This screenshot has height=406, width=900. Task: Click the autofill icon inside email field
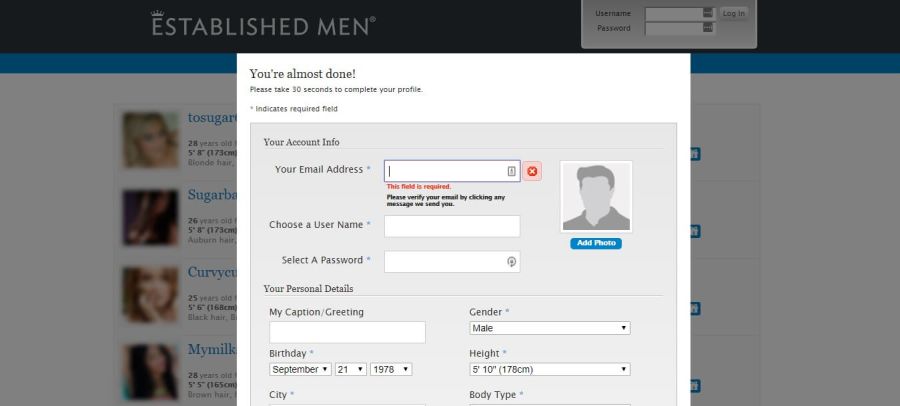(x=511, y=171)
